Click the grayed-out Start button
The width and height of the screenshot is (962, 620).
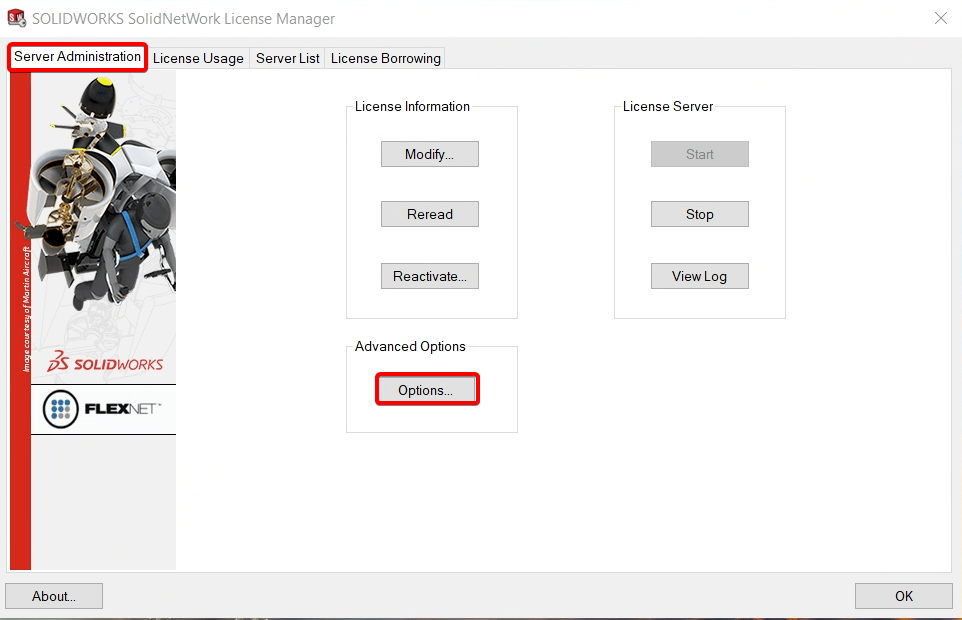699,154
